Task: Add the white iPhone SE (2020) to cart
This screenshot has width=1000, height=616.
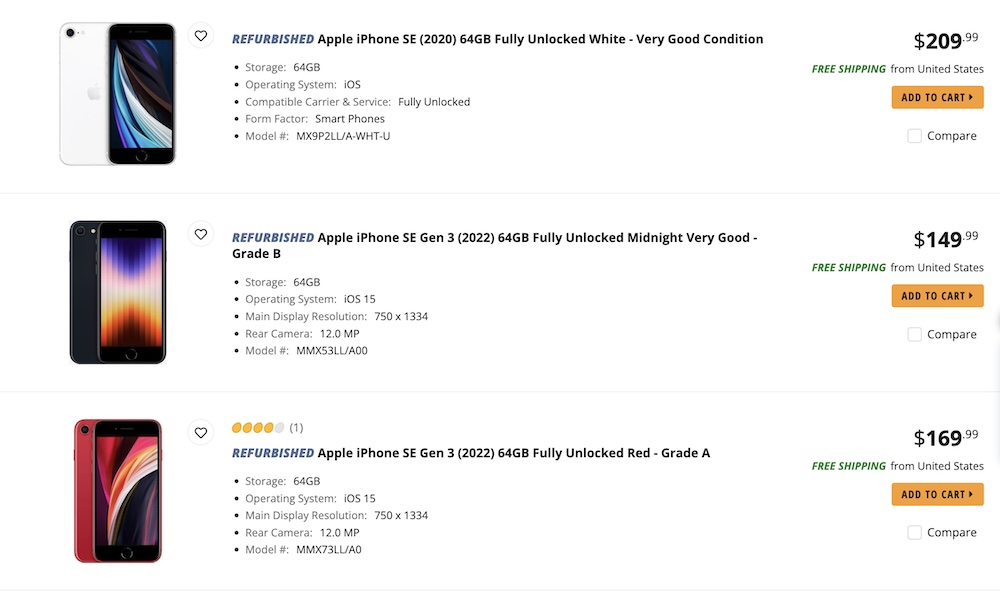Action: (x=937, y=97)
